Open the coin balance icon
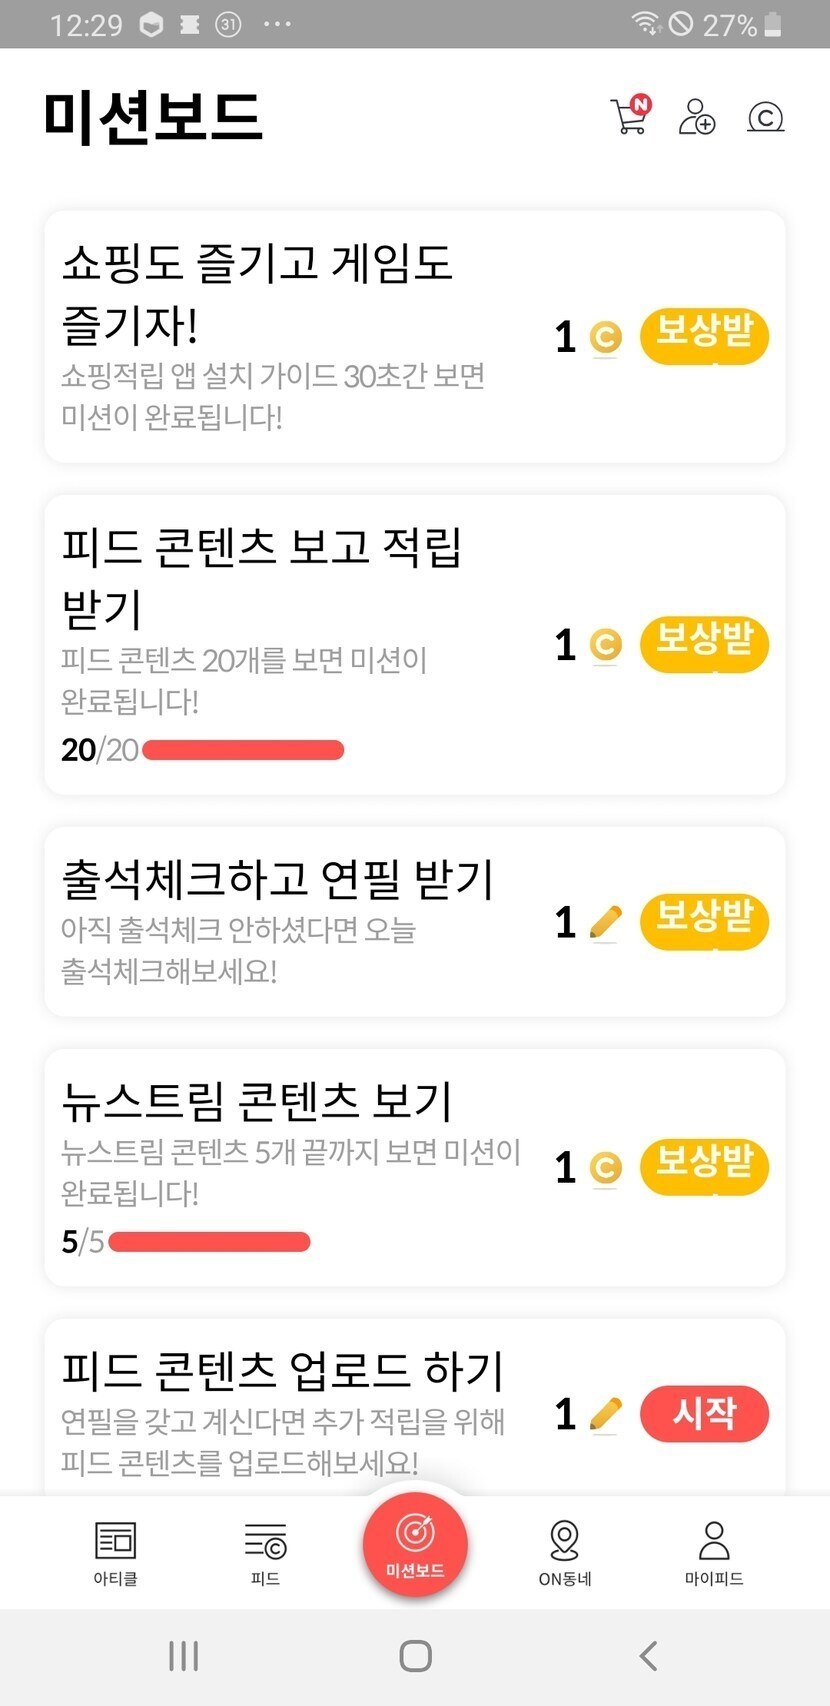The width and height of the screenshot is (830, 1706). click(765, 118)
